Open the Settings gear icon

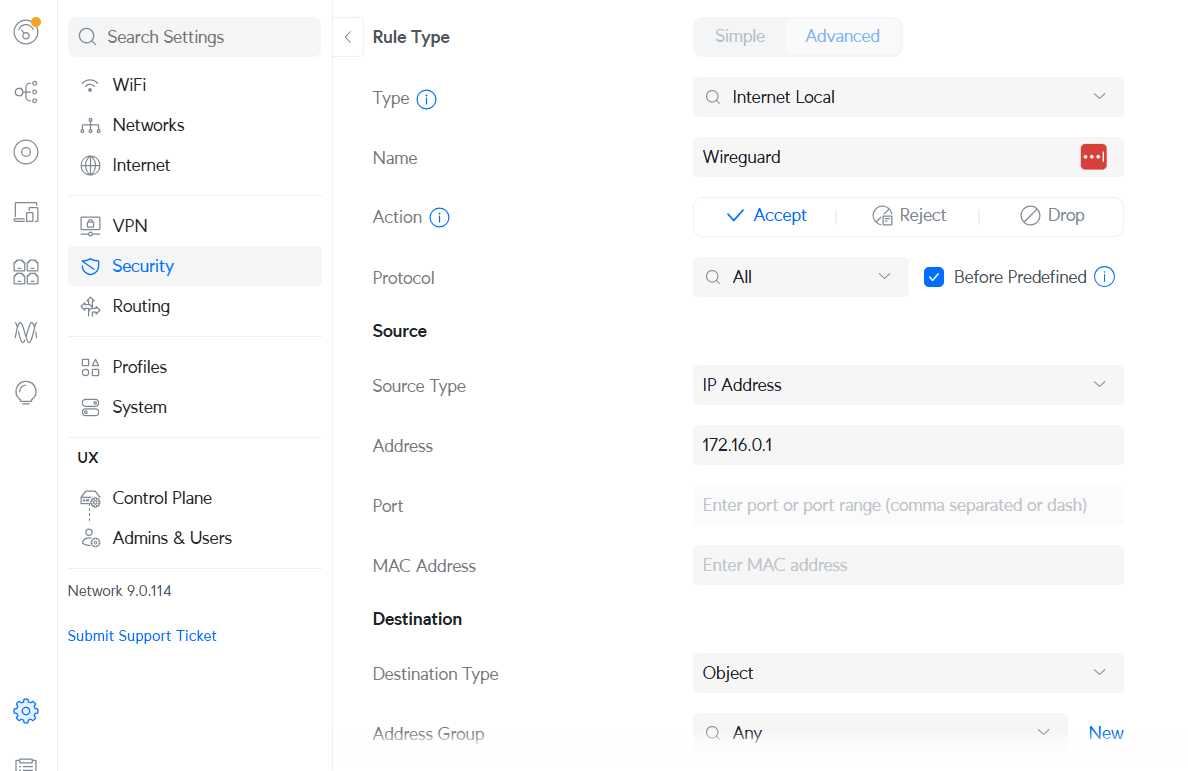tap(26, 710)
